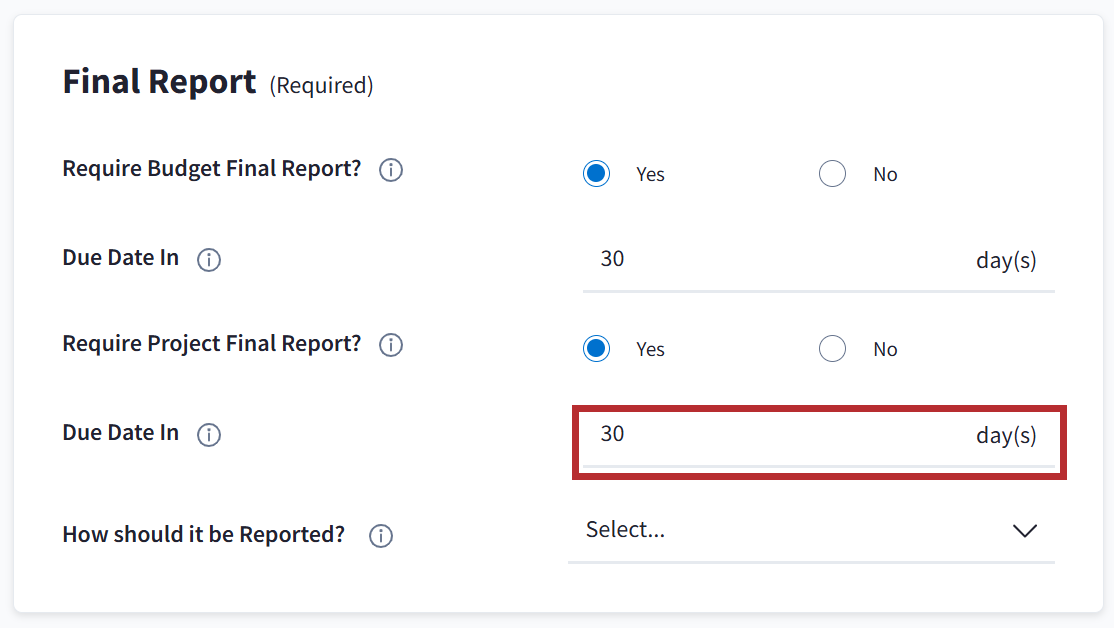Click the How should it be Reported label

point(204,534)
